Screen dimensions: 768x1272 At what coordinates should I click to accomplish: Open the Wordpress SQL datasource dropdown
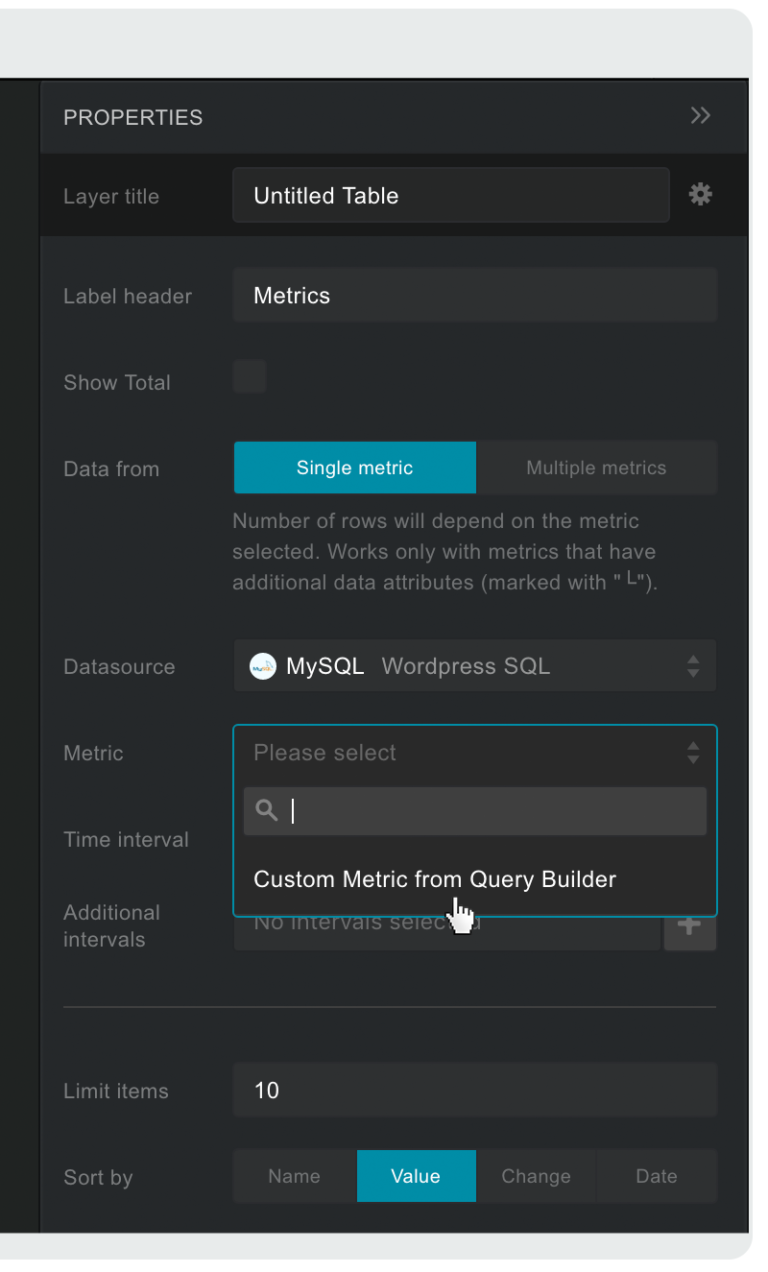point(474,665)
